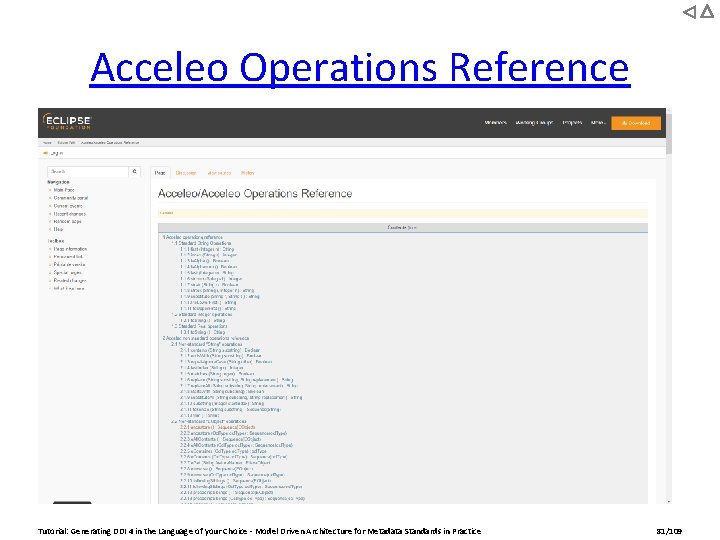This screenshot has width=720, height=540.
Task: Switch to the View source tab
Action: [x=219, y=173]
